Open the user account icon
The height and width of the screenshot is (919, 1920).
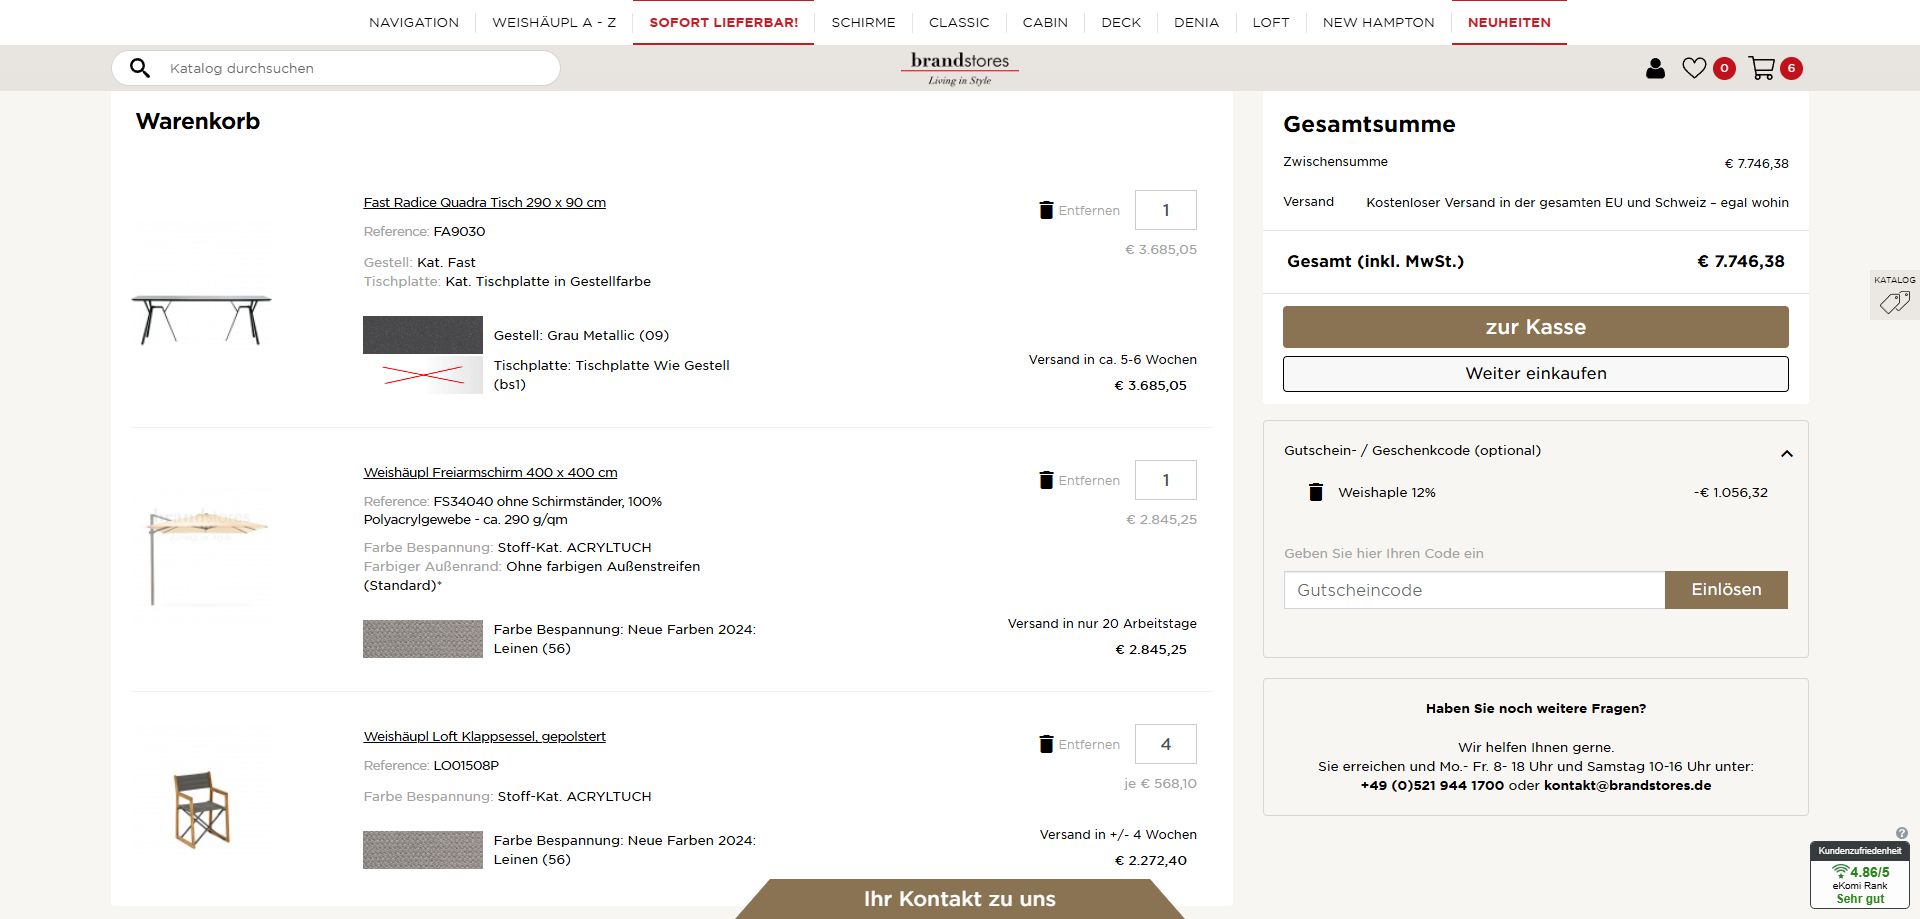(x=1655, y=68)
